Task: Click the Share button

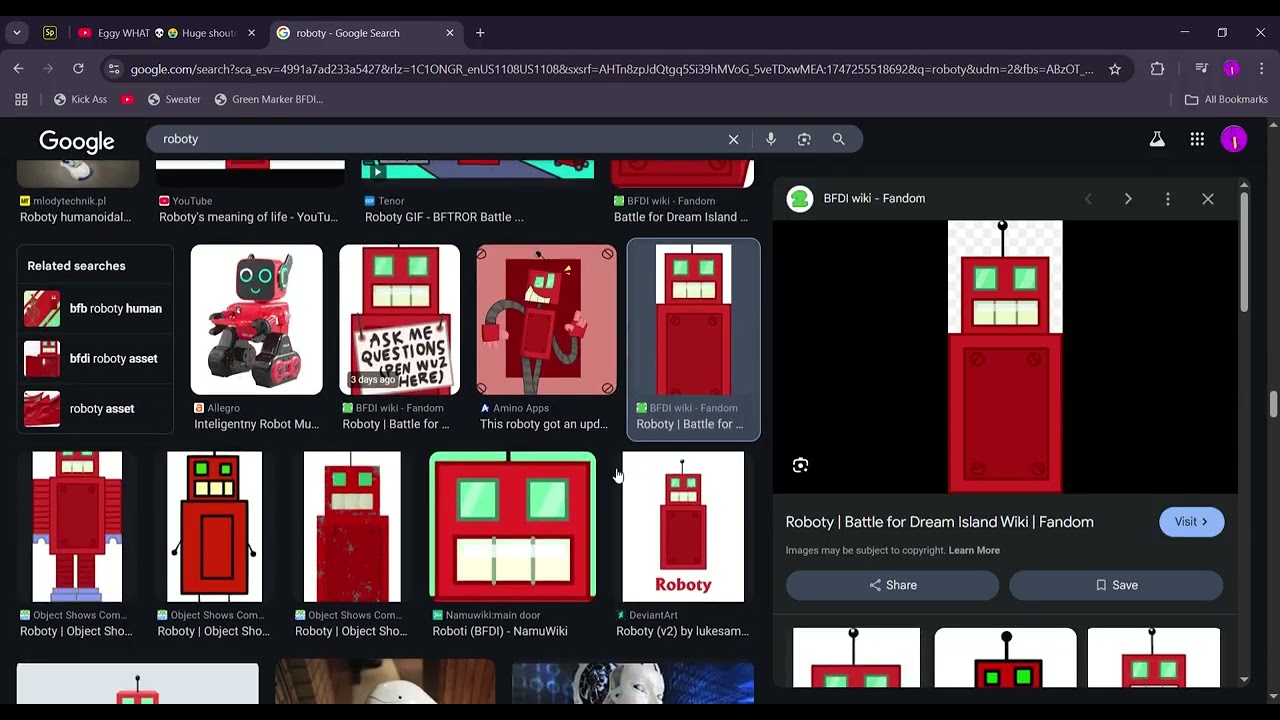Action: [x=892, y=585]
